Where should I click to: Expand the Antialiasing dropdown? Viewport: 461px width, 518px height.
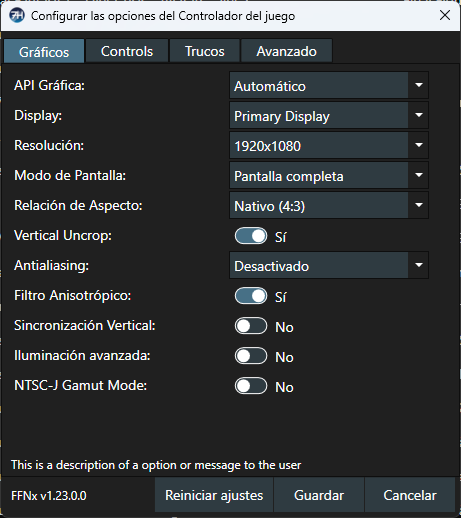(329, 265)
